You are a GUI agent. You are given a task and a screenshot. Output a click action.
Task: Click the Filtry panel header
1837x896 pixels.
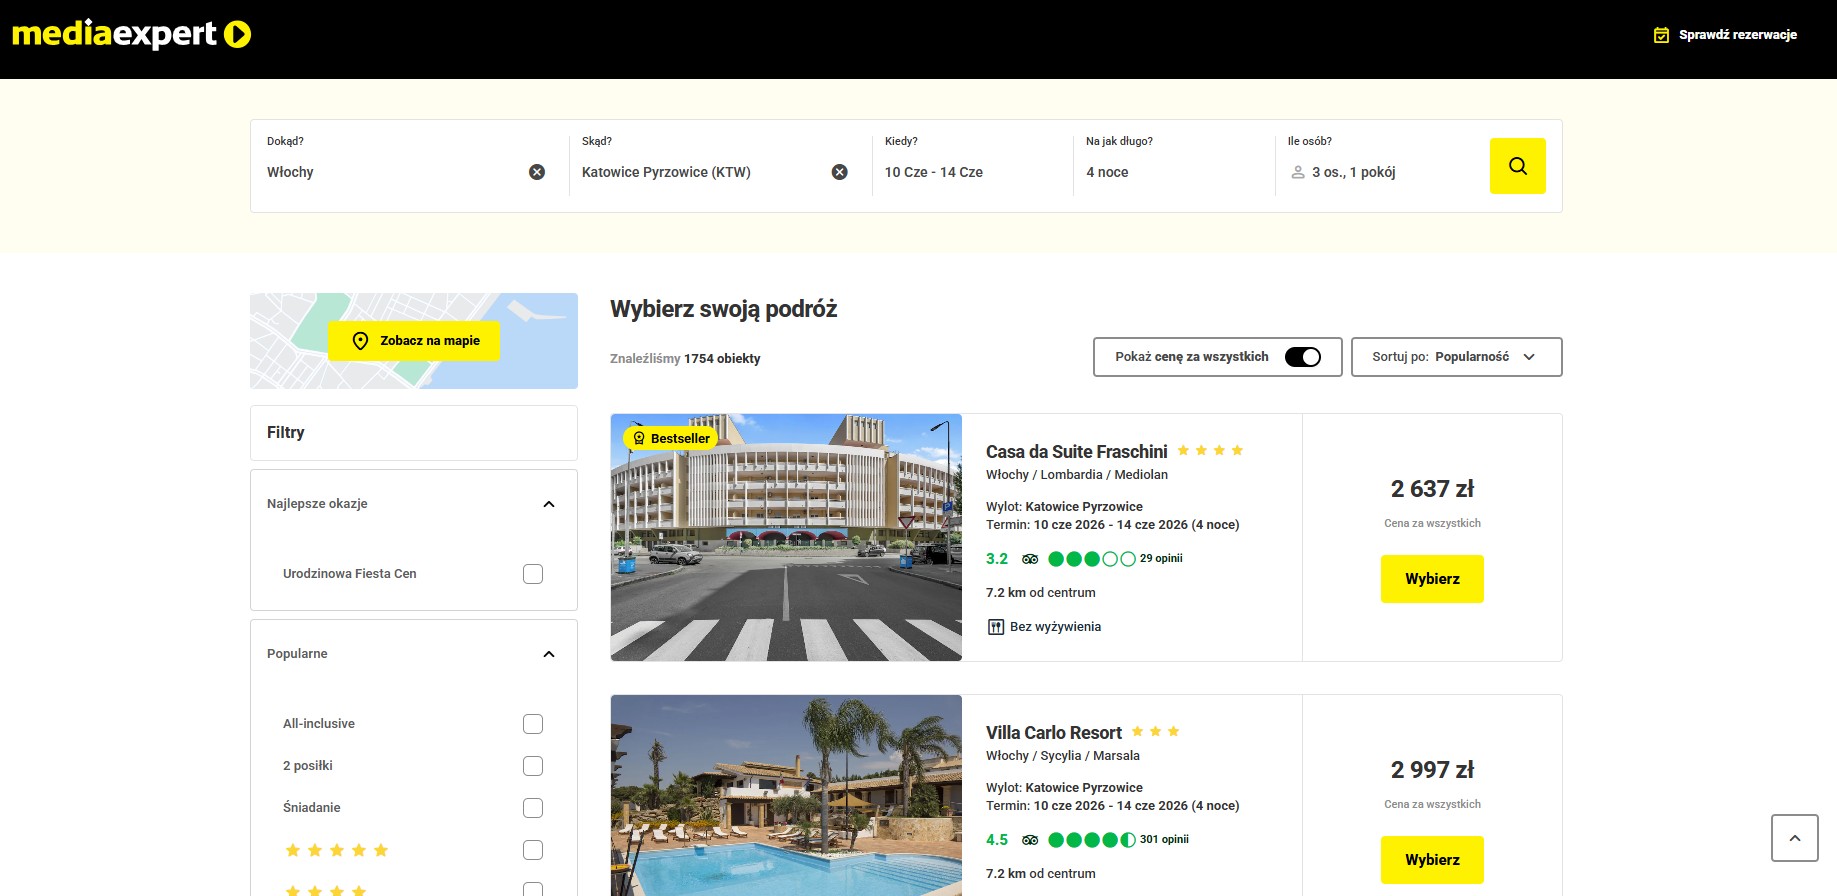pyautogui.click(x=414, y=433)
